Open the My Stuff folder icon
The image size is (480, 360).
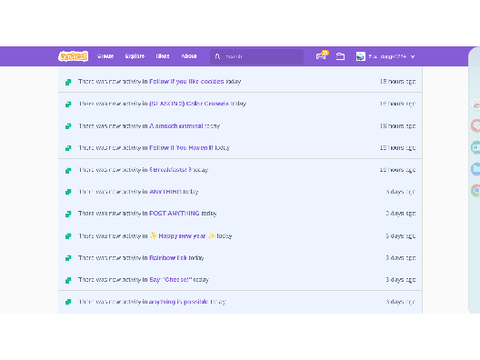(x=340, y=56)
